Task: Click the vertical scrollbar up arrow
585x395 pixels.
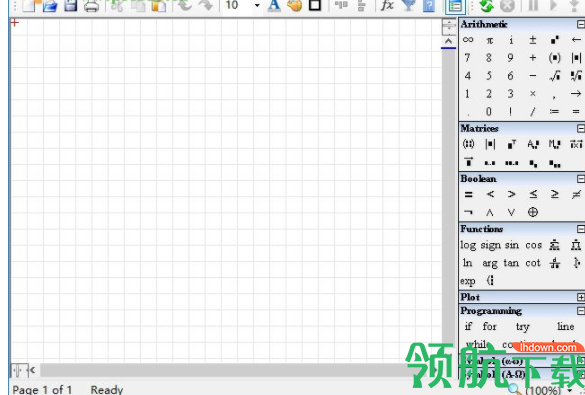Action: (448, 41)
